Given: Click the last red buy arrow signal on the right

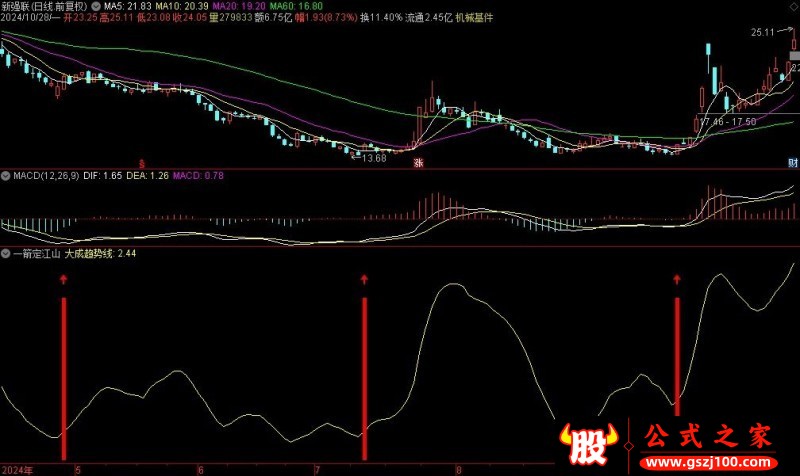Looking at the screenshot, I should [677, 279].
